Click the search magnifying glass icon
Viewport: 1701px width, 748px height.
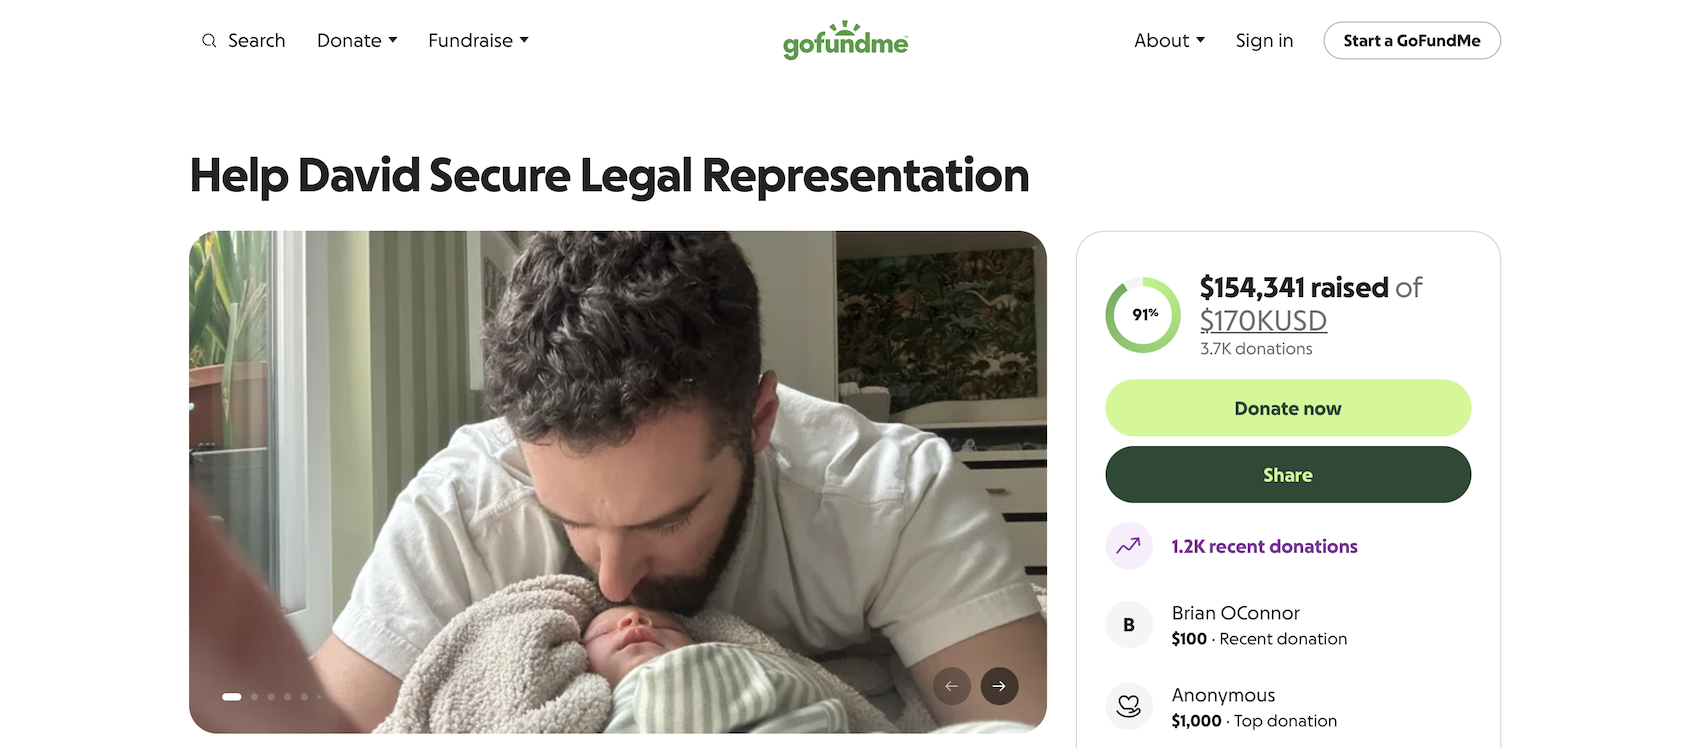(x=209, y=41)
